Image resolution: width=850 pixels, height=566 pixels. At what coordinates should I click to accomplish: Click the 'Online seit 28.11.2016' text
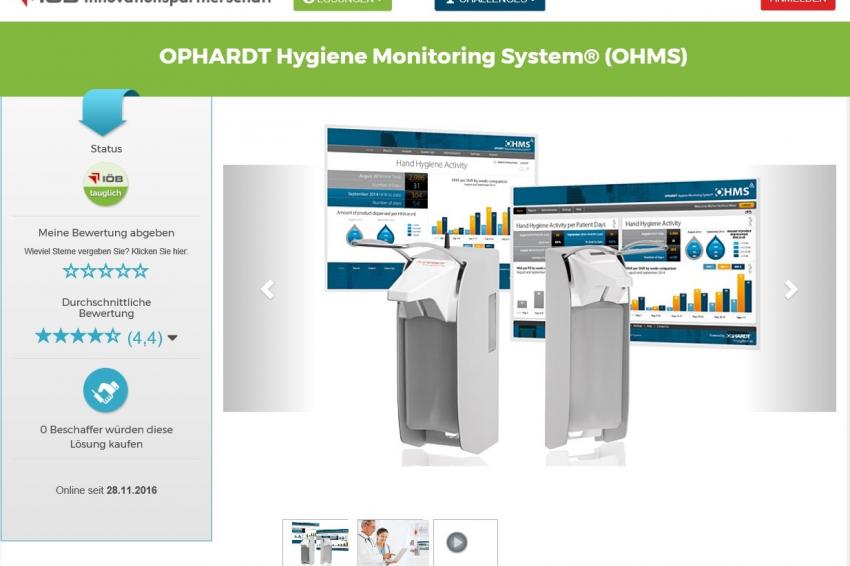[x=106, y=490]
